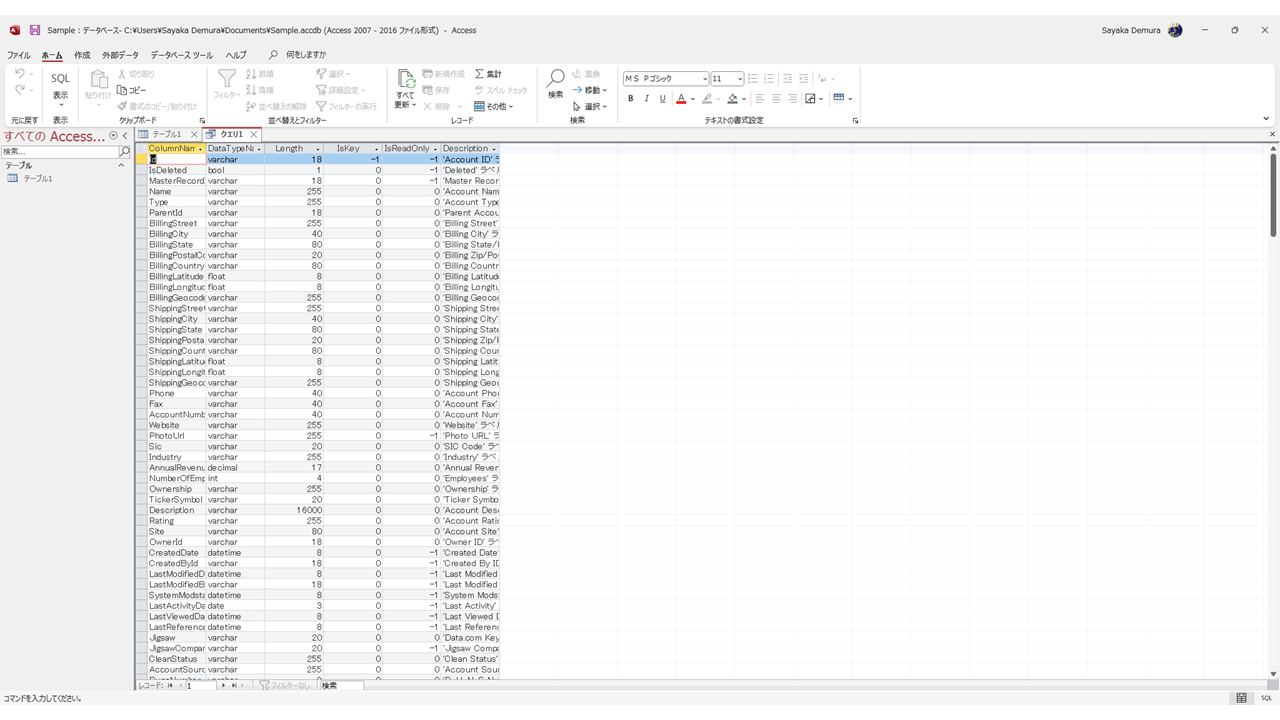
Task: Click the Totals (集計) sigma icon
Action: [478, 73]
